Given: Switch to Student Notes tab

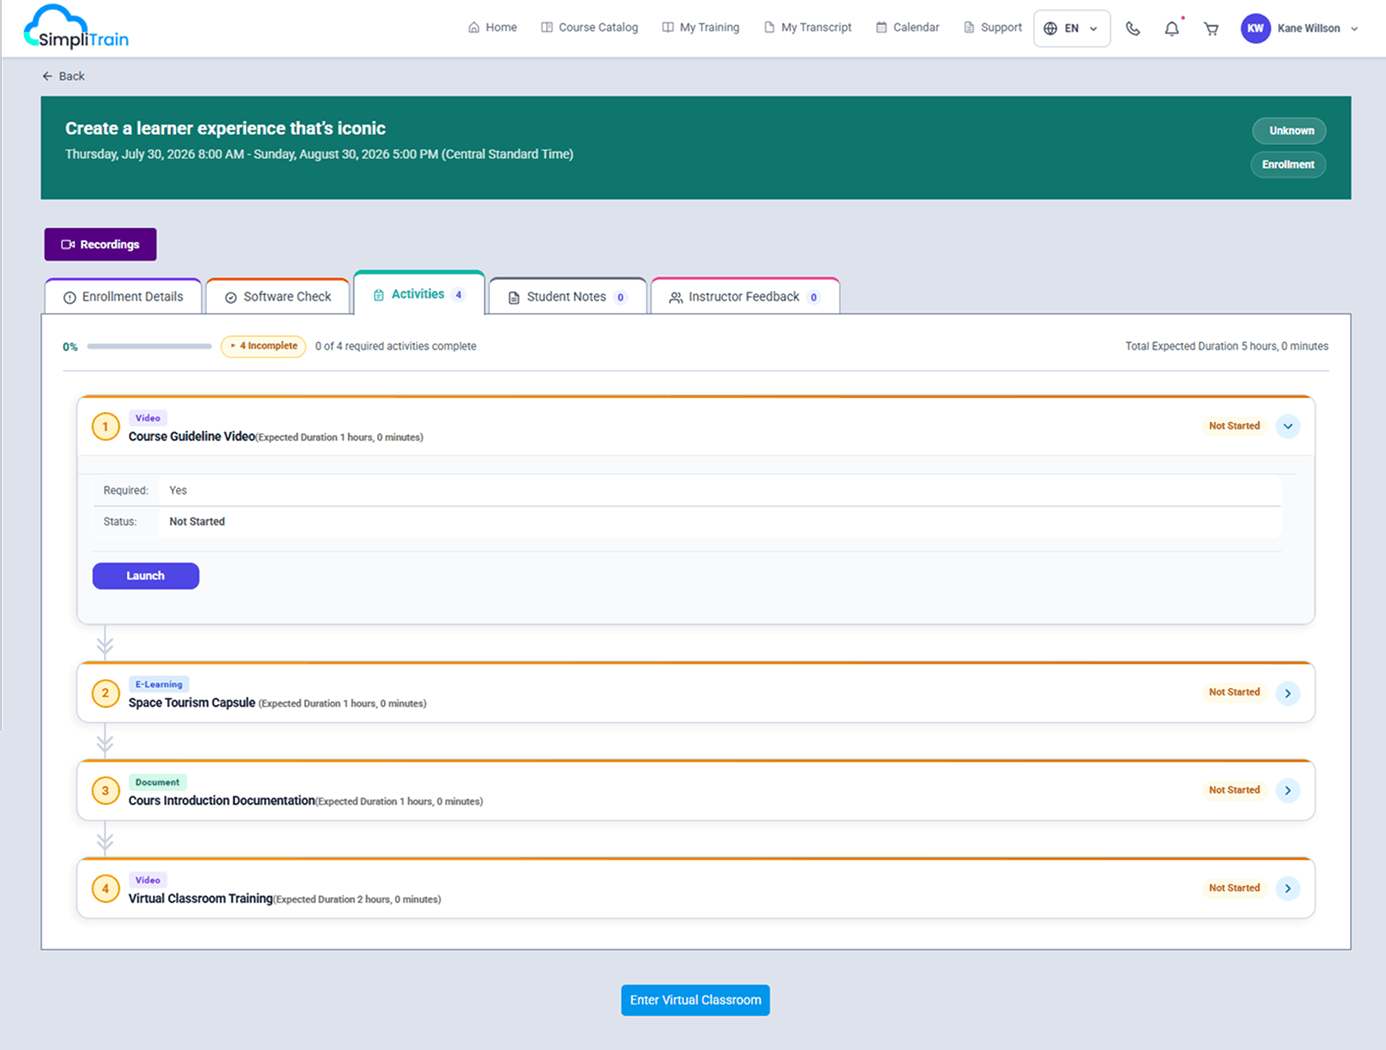Looking at the screenshot, I should [568, 297].
